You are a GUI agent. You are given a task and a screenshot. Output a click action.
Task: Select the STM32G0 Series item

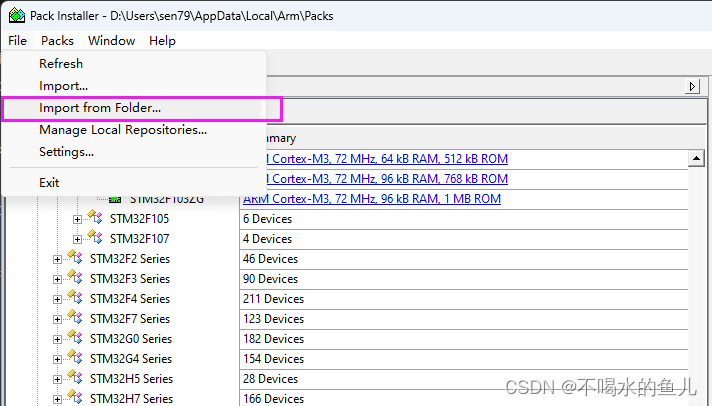131,339
